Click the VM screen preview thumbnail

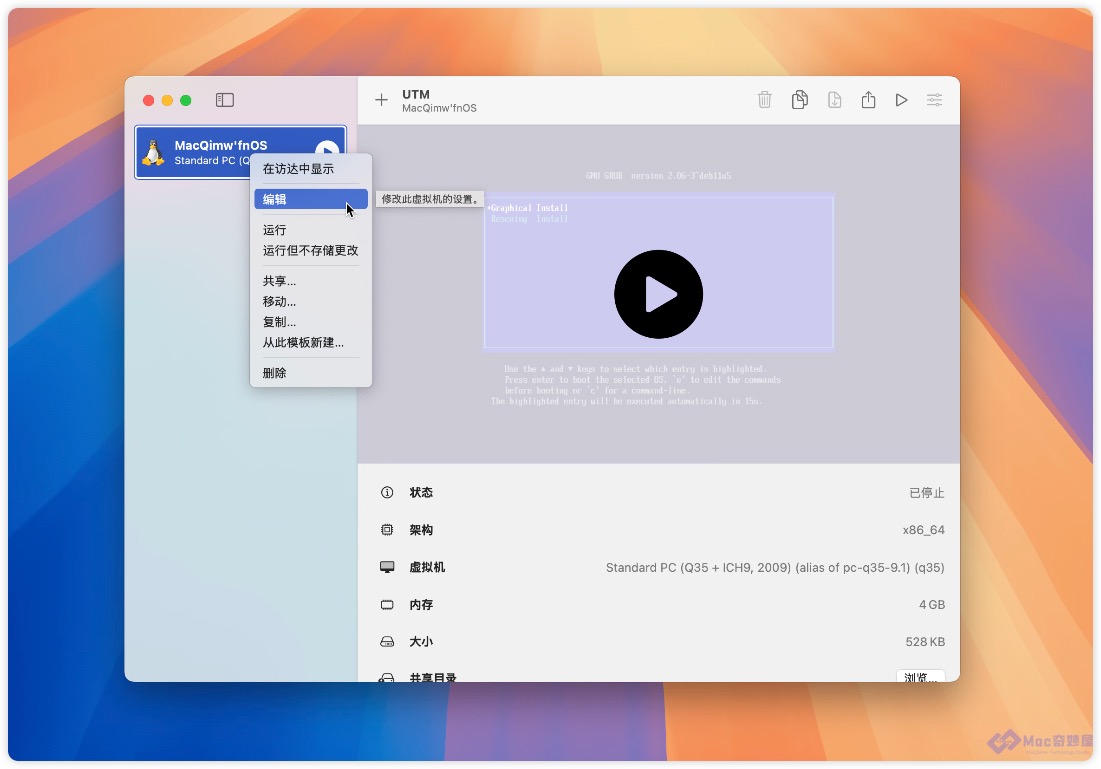click(659, 294)
